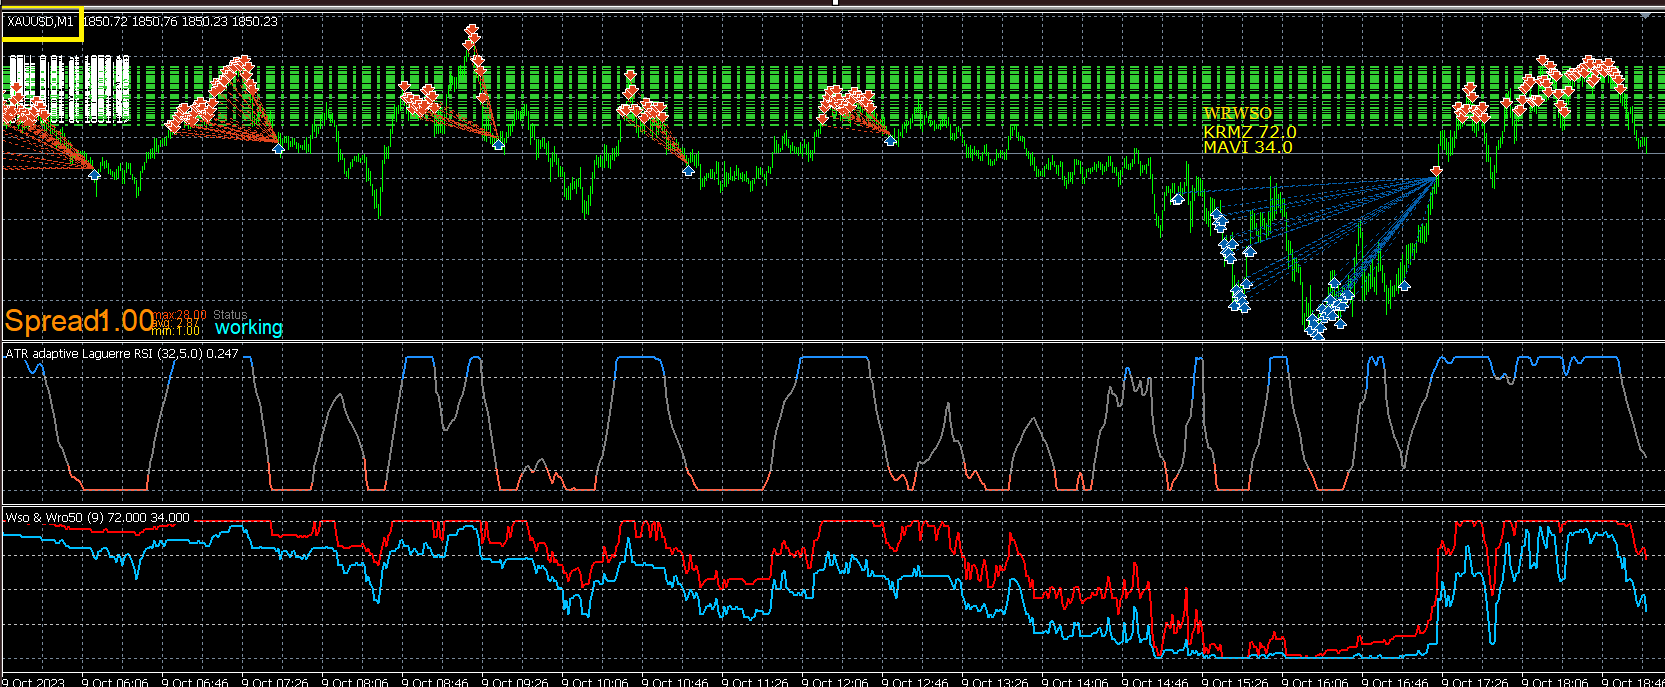1665x687 pixels.
Task: Click the 9 Oct 10:06 time axis label
Action: (x=594, y=681)
